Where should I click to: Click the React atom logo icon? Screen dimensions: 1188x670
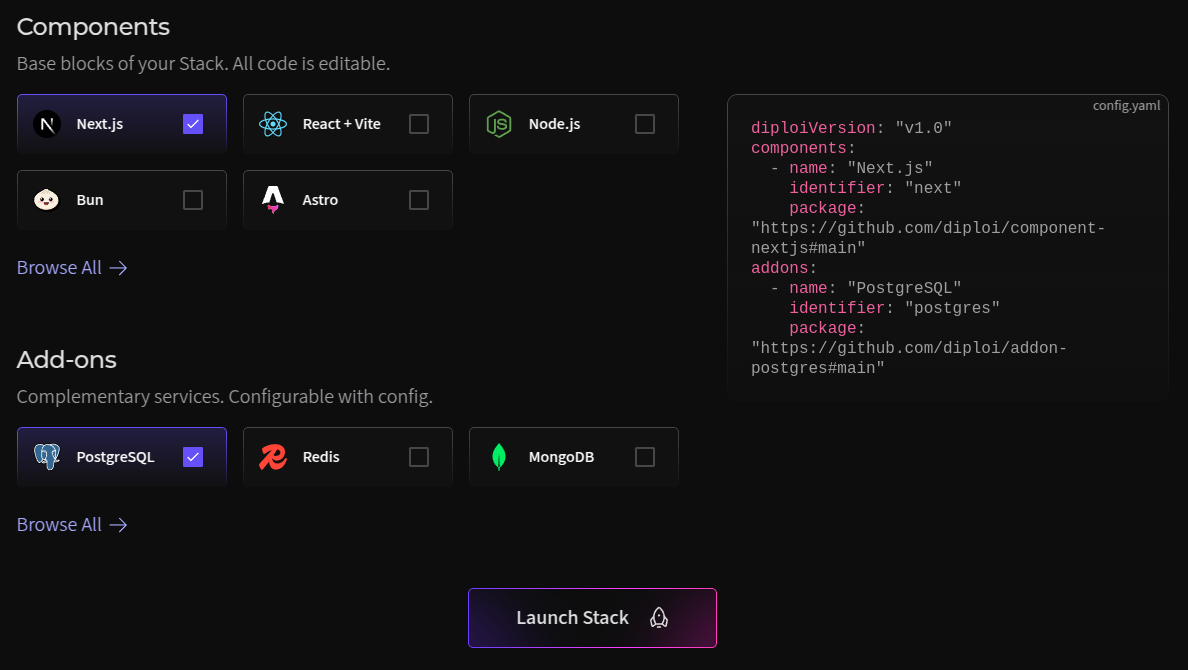coord(273,124)
